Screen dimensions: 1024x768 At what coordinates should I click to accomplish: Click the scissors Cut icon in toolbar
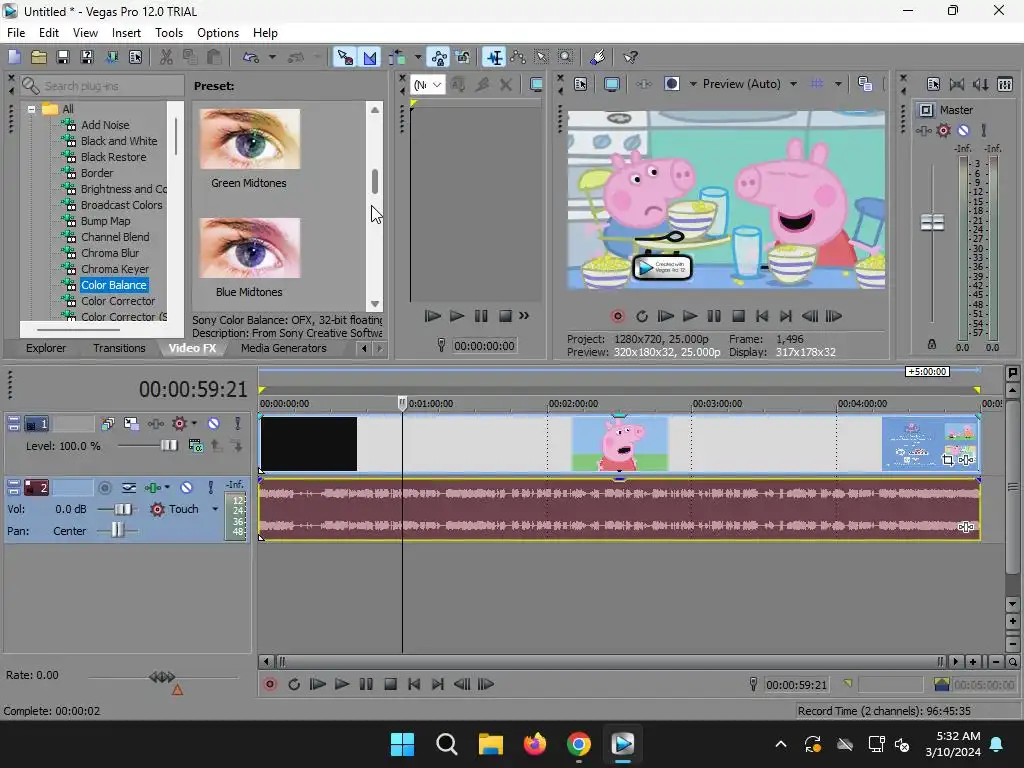coord(166,57)
